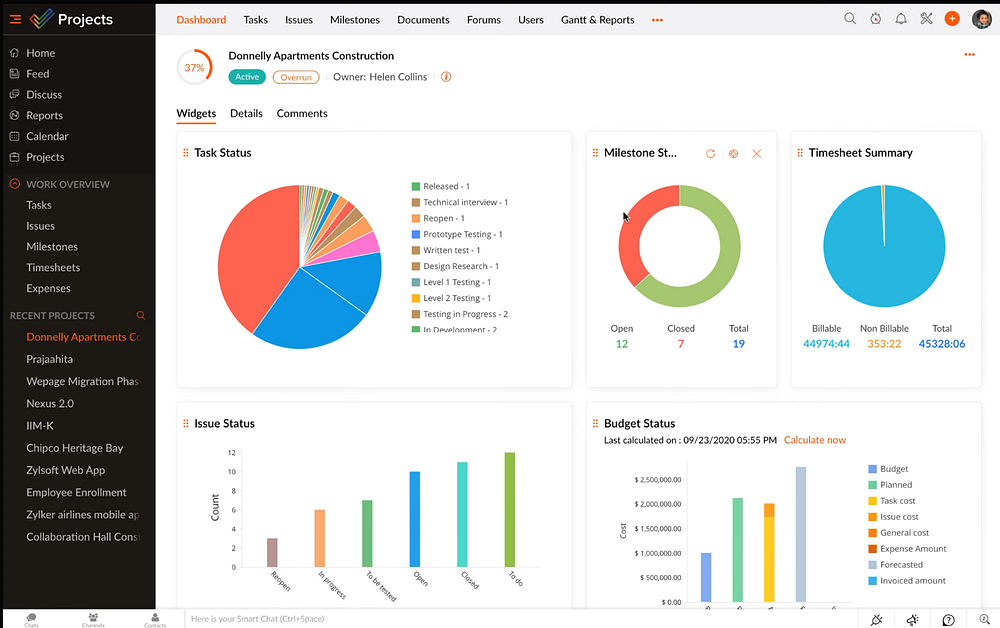Open project options ellipsis menu

tap(969, 55)
